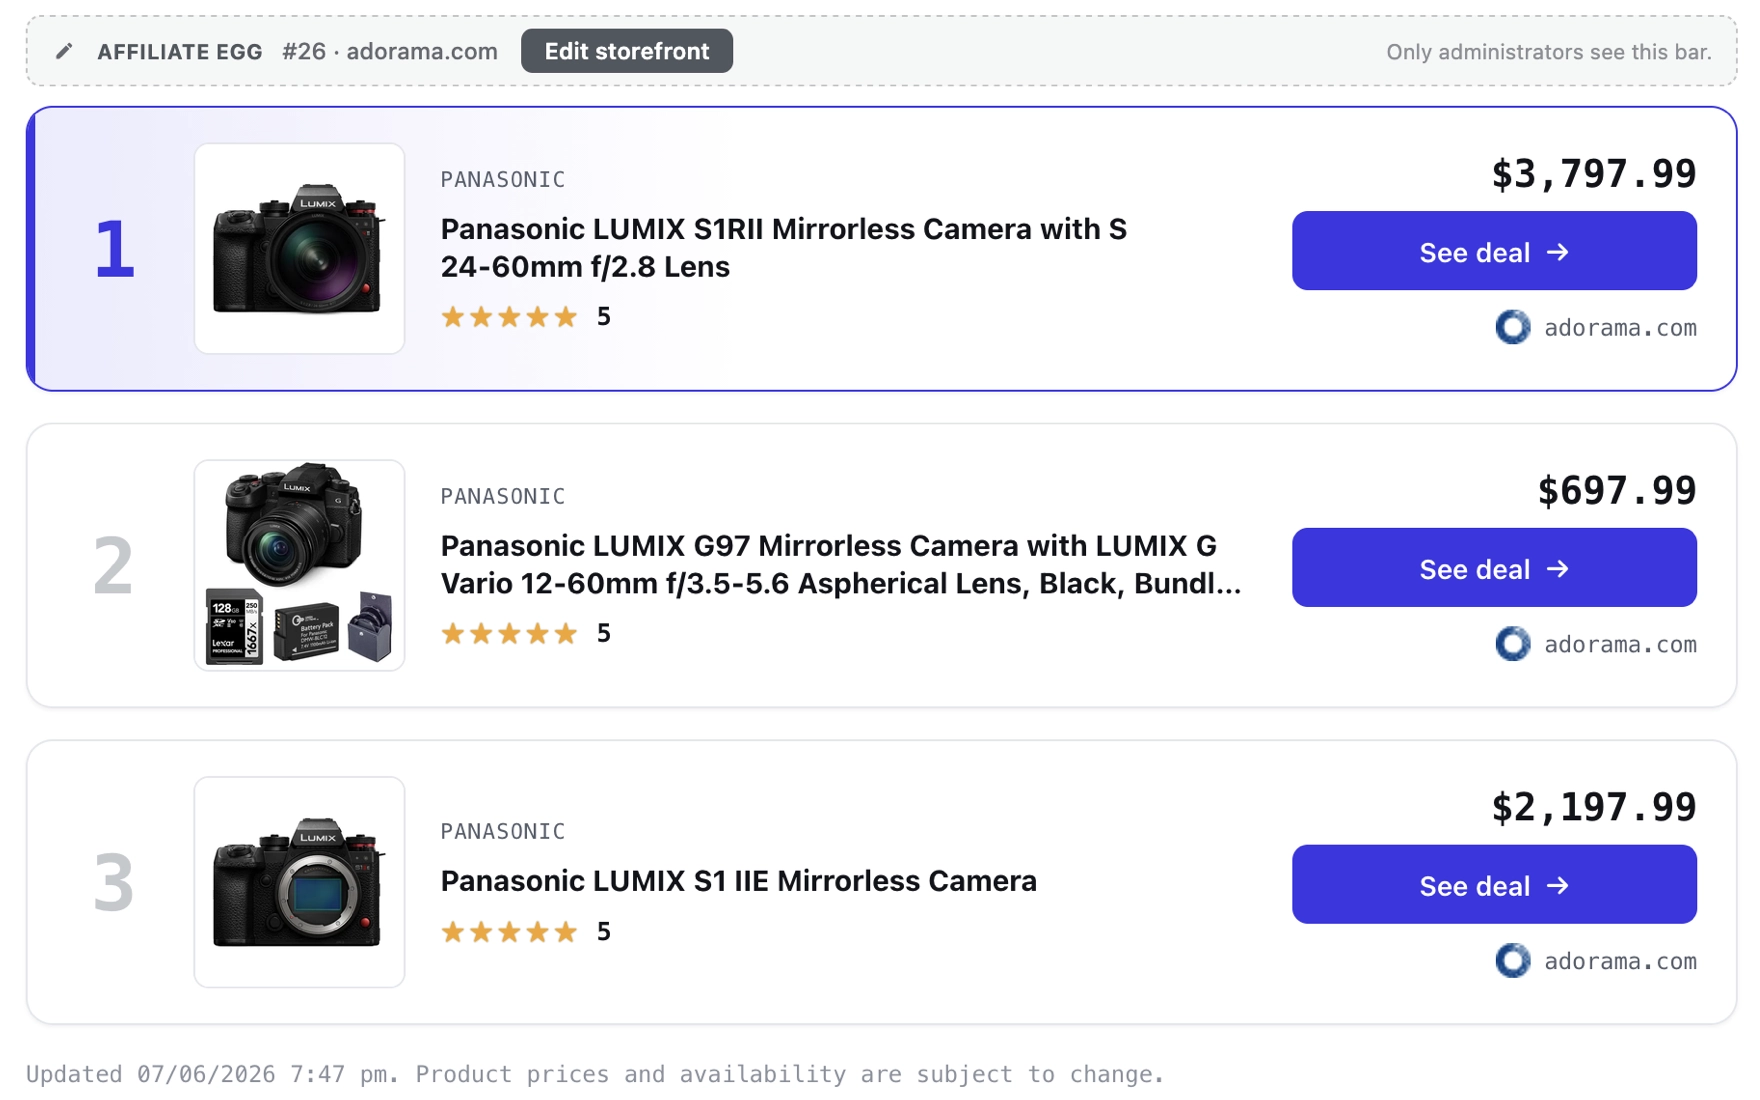Click See deal for the $2,197.99 camera
Viewport: 1760px width, 1100px height.
pyautogui.click(x=1494, y=885)
